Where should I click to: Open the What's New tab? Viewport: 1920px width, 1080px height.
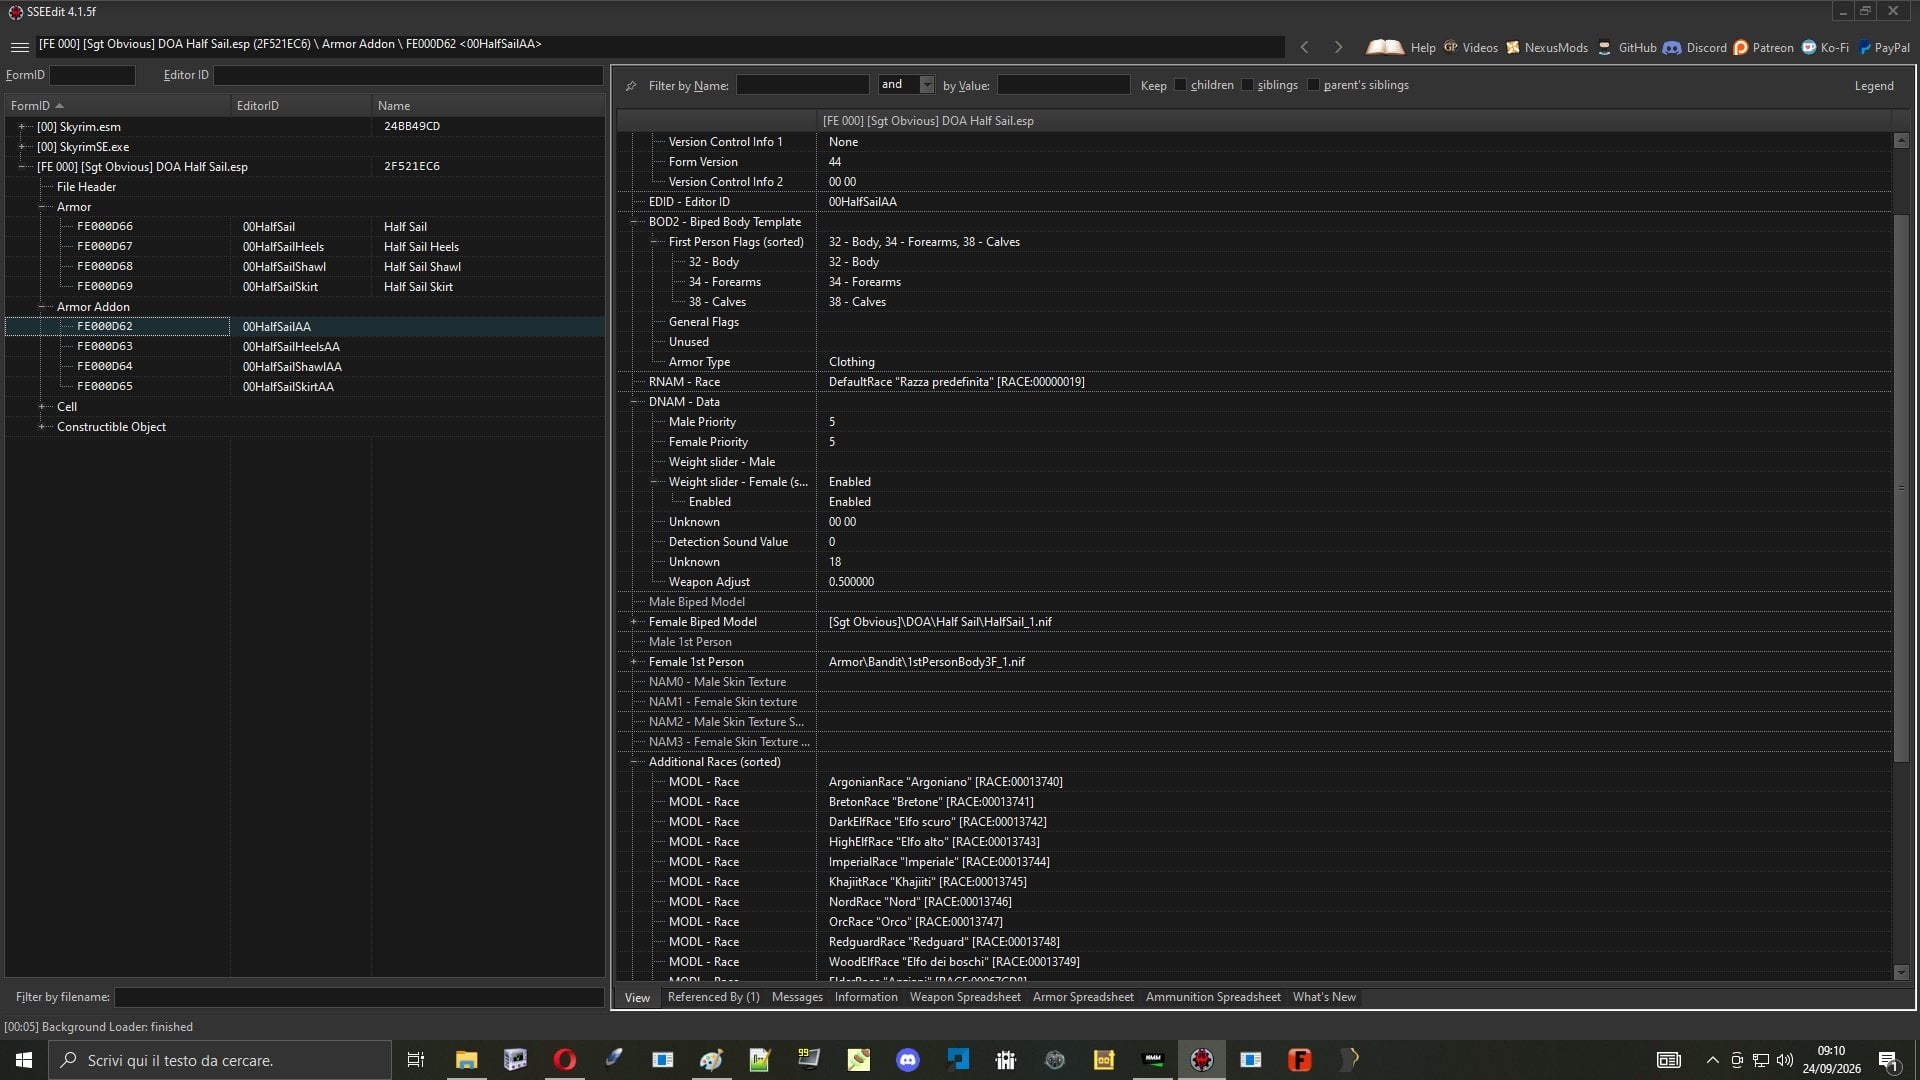(x=1324, y=997)
